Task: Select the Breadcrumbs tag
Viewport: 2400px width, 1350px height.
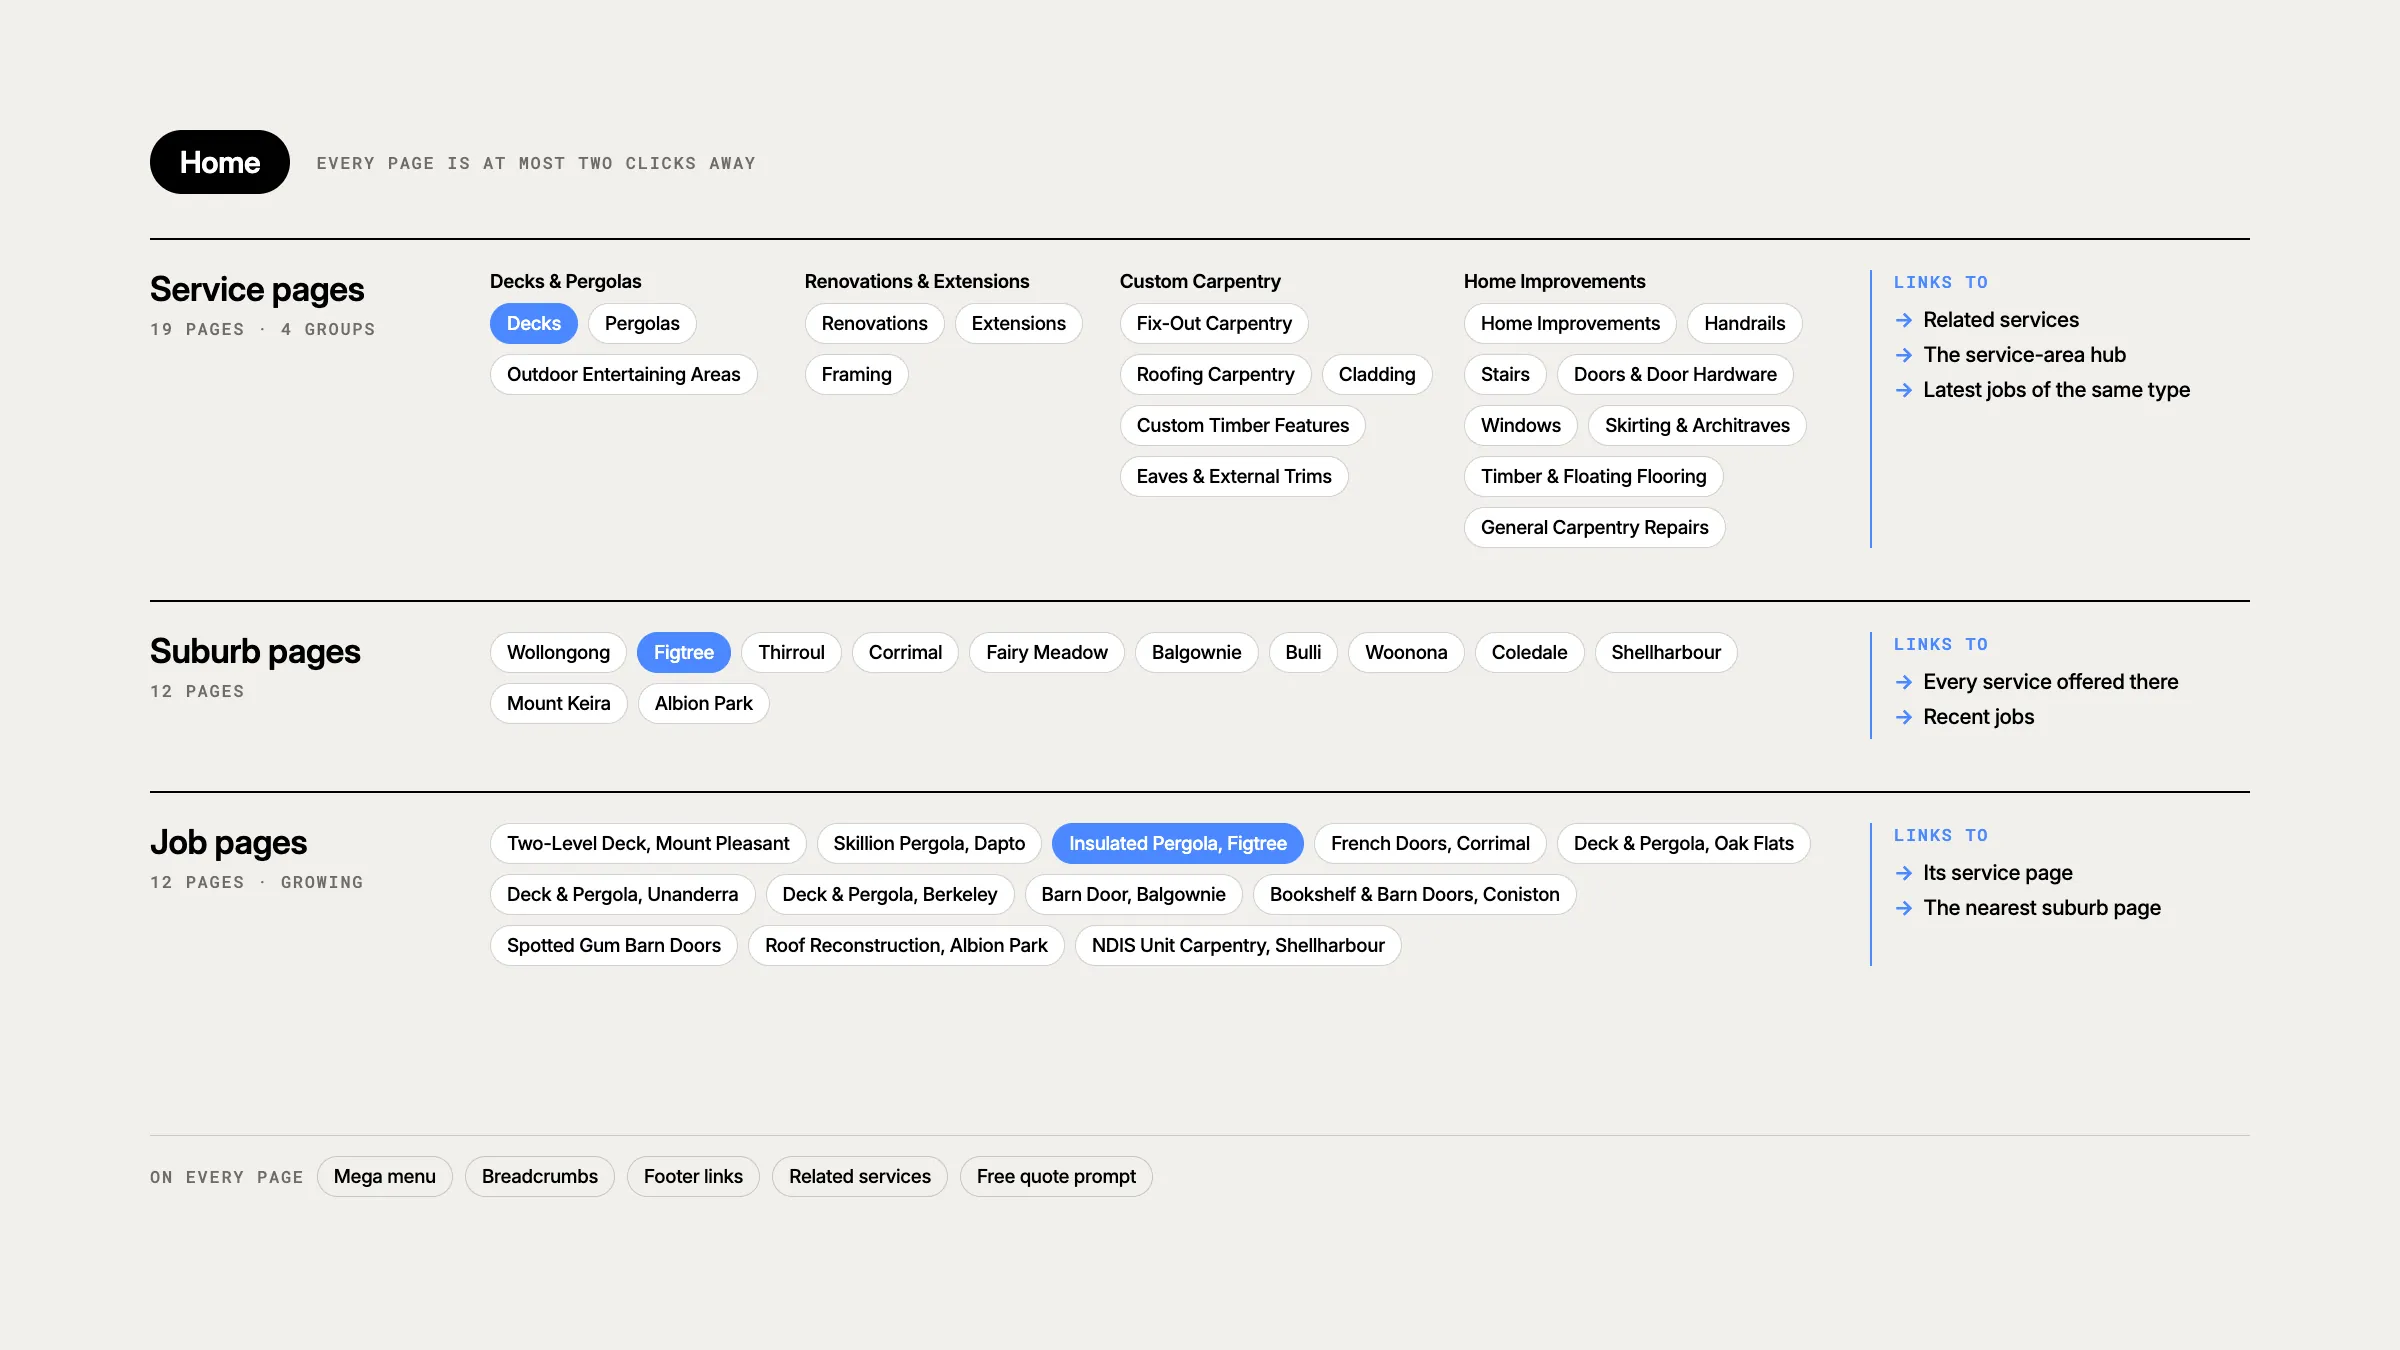Action: pyautogui.click(x=540, y=1176)
